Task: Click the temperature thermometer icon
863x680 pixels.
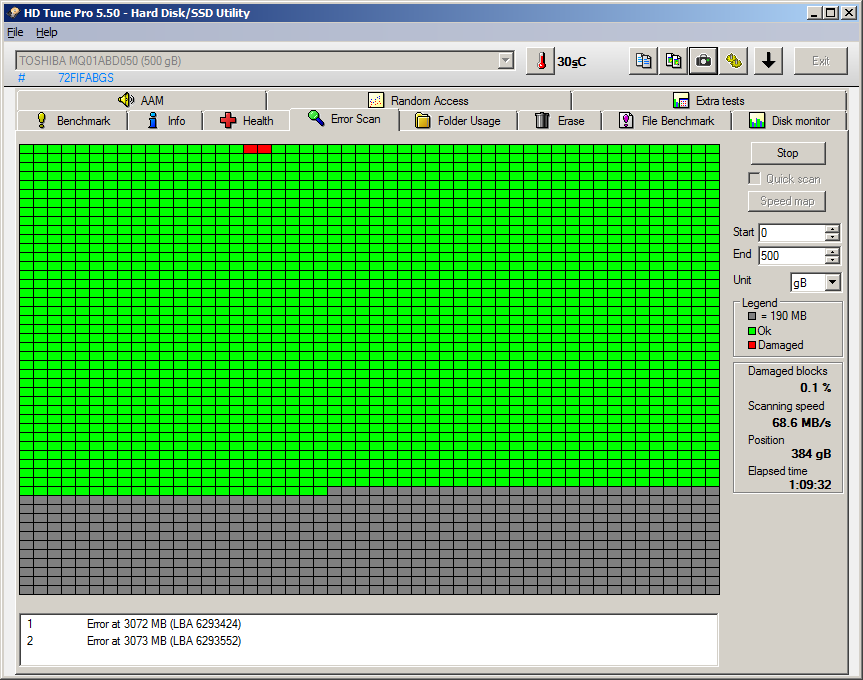Action: [540, 61]
